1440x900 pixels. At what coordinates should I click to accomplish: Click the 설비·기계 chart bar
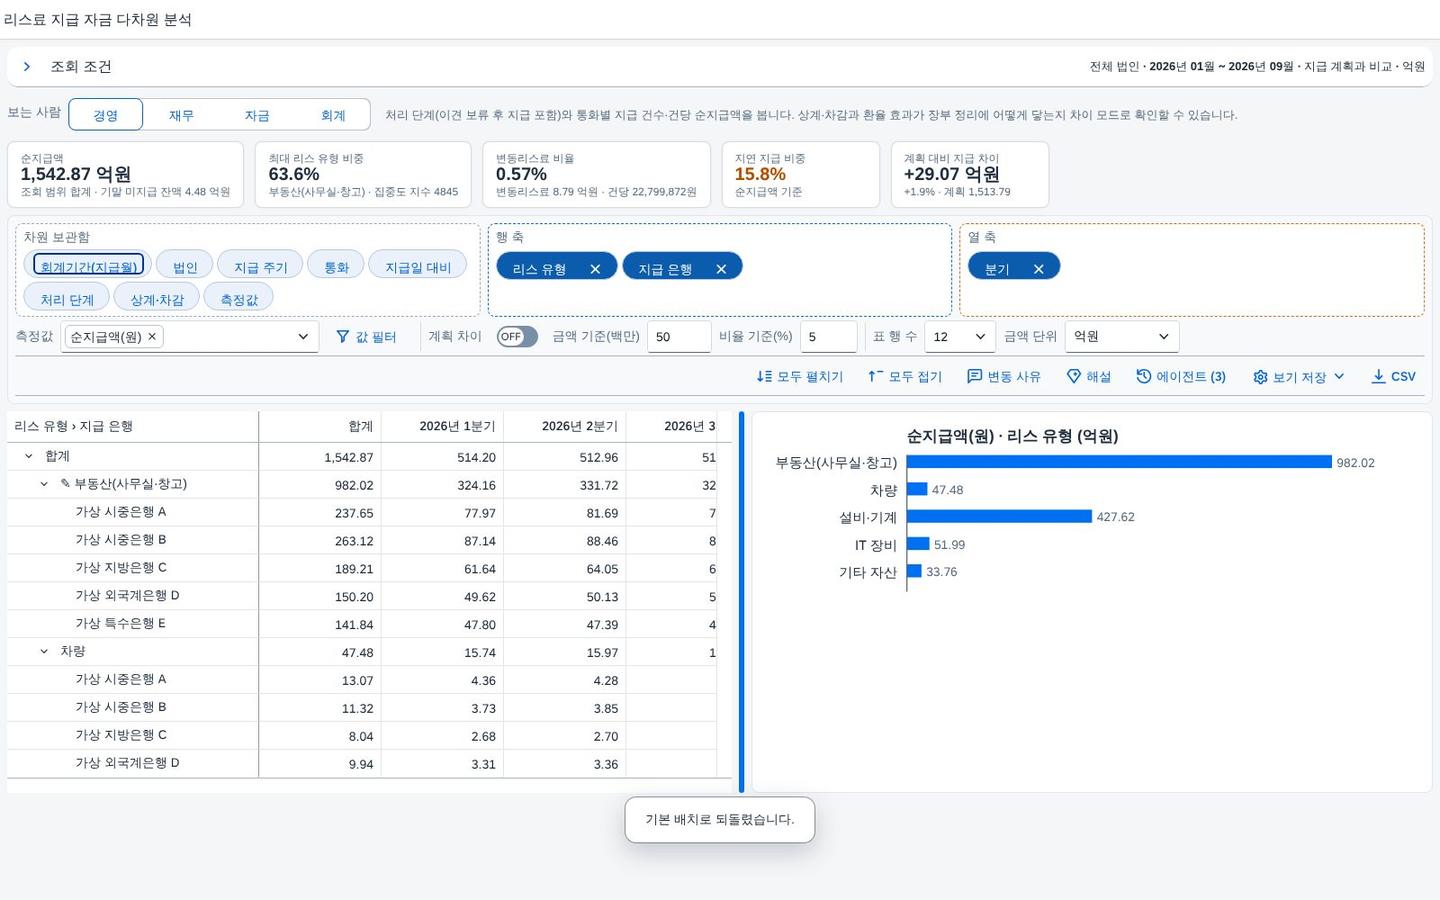pyautogui.click(x=999, y=517)
